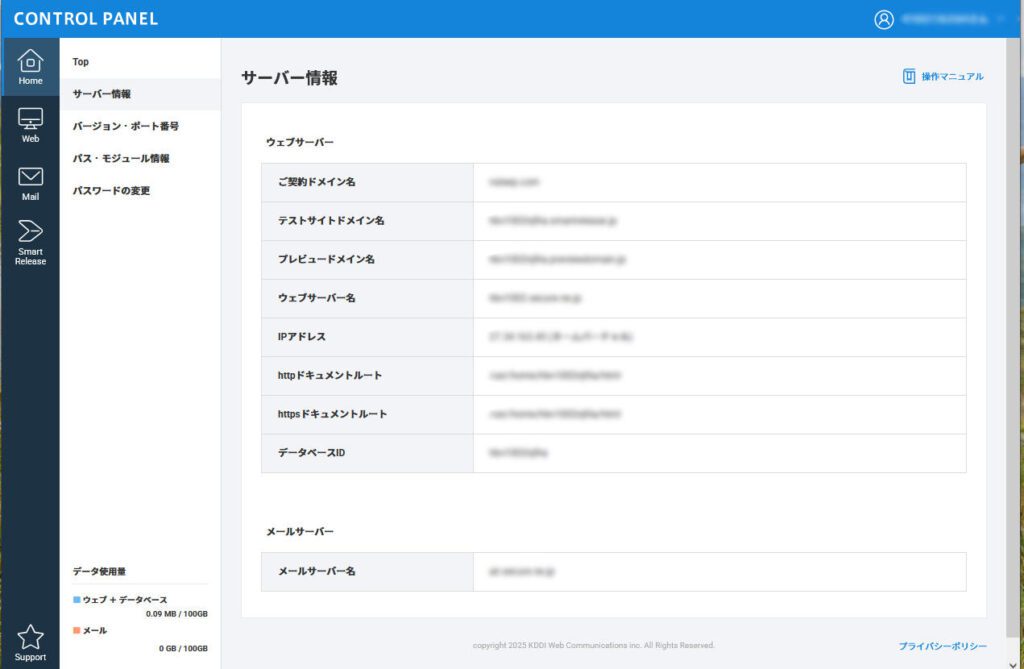
Task: Click the 0 GB / 100GB usage value
Action: coord(183,649)
